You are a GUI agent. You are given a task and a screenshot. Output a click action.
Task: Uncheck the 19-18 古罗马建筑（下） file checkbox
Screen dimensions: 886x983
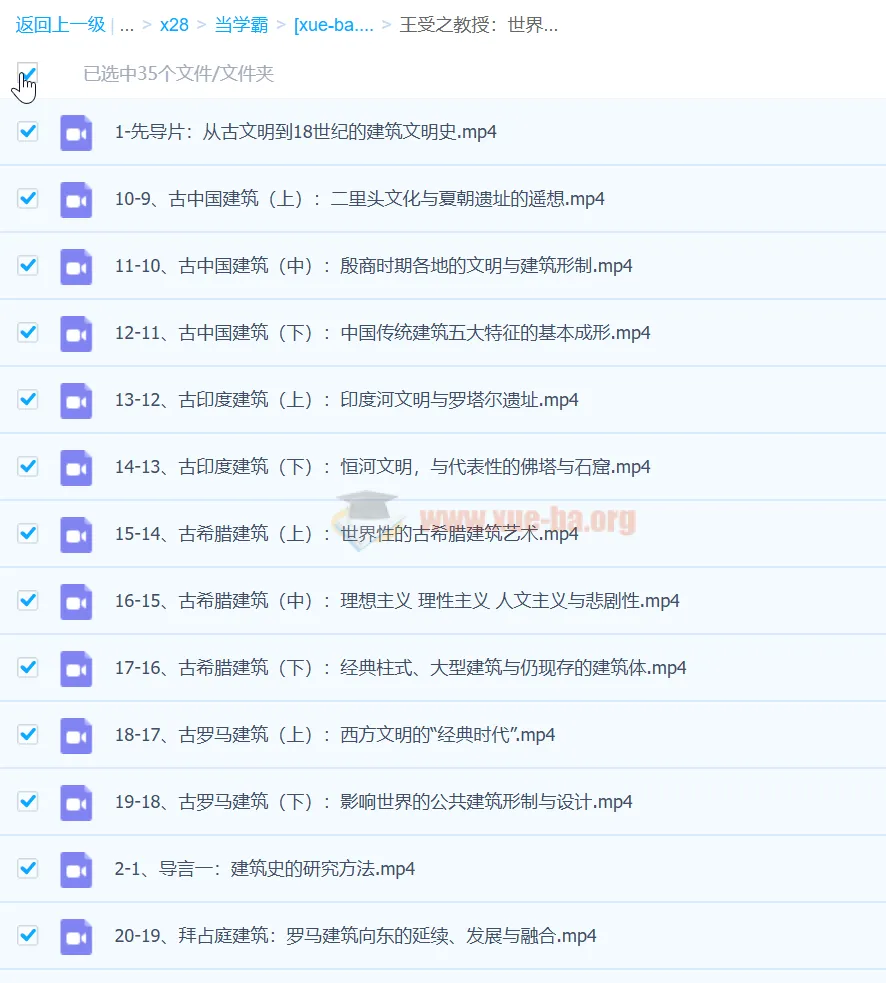click(x=28, y=801)
